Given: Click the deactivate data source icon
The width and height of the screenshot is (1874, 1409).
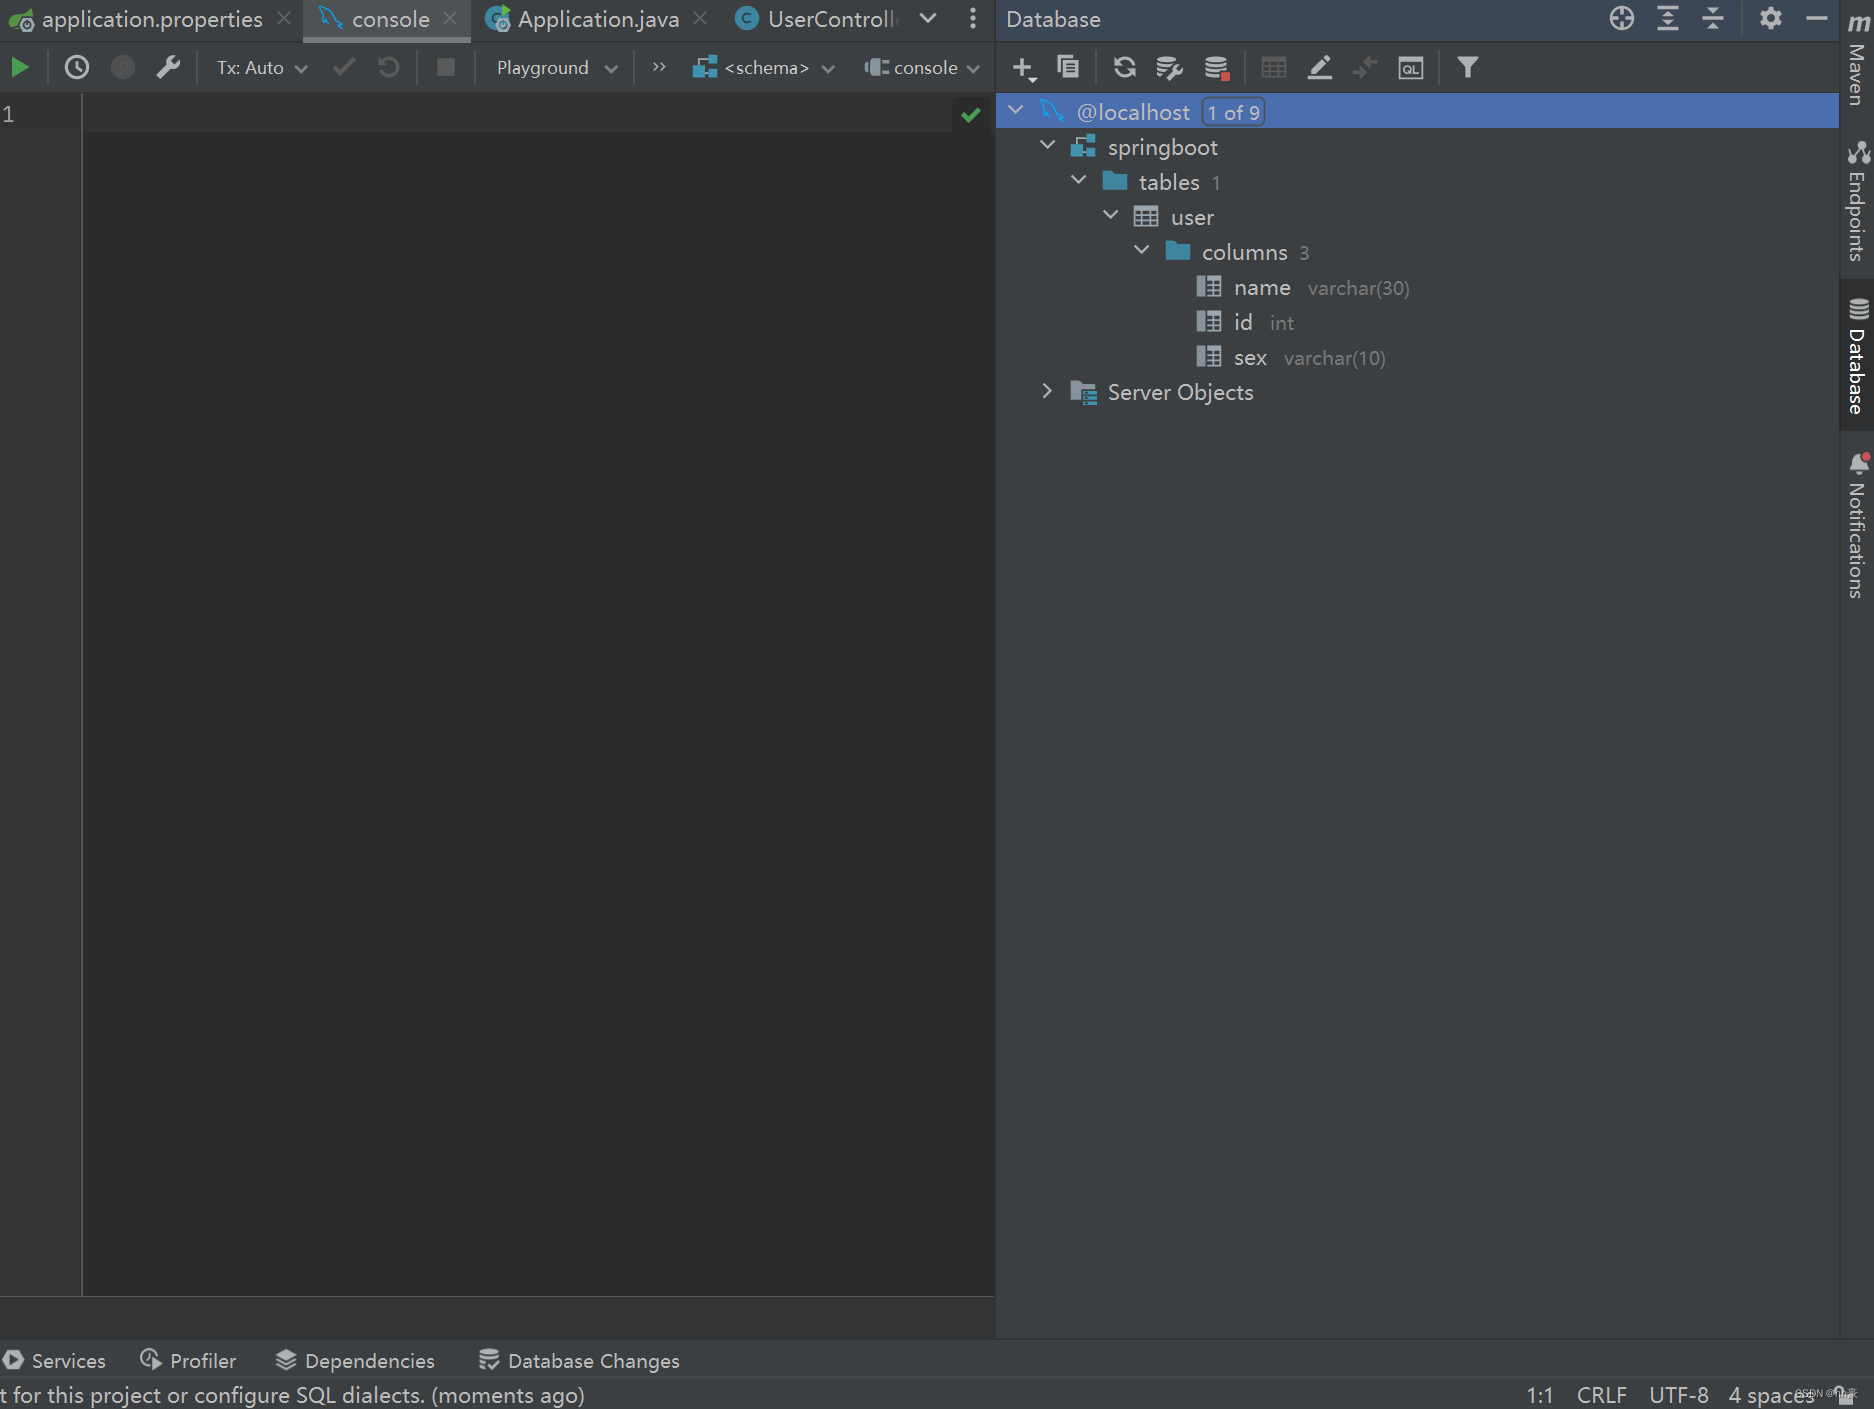Looking at the screenshot, I should [x=1216, y=67].
